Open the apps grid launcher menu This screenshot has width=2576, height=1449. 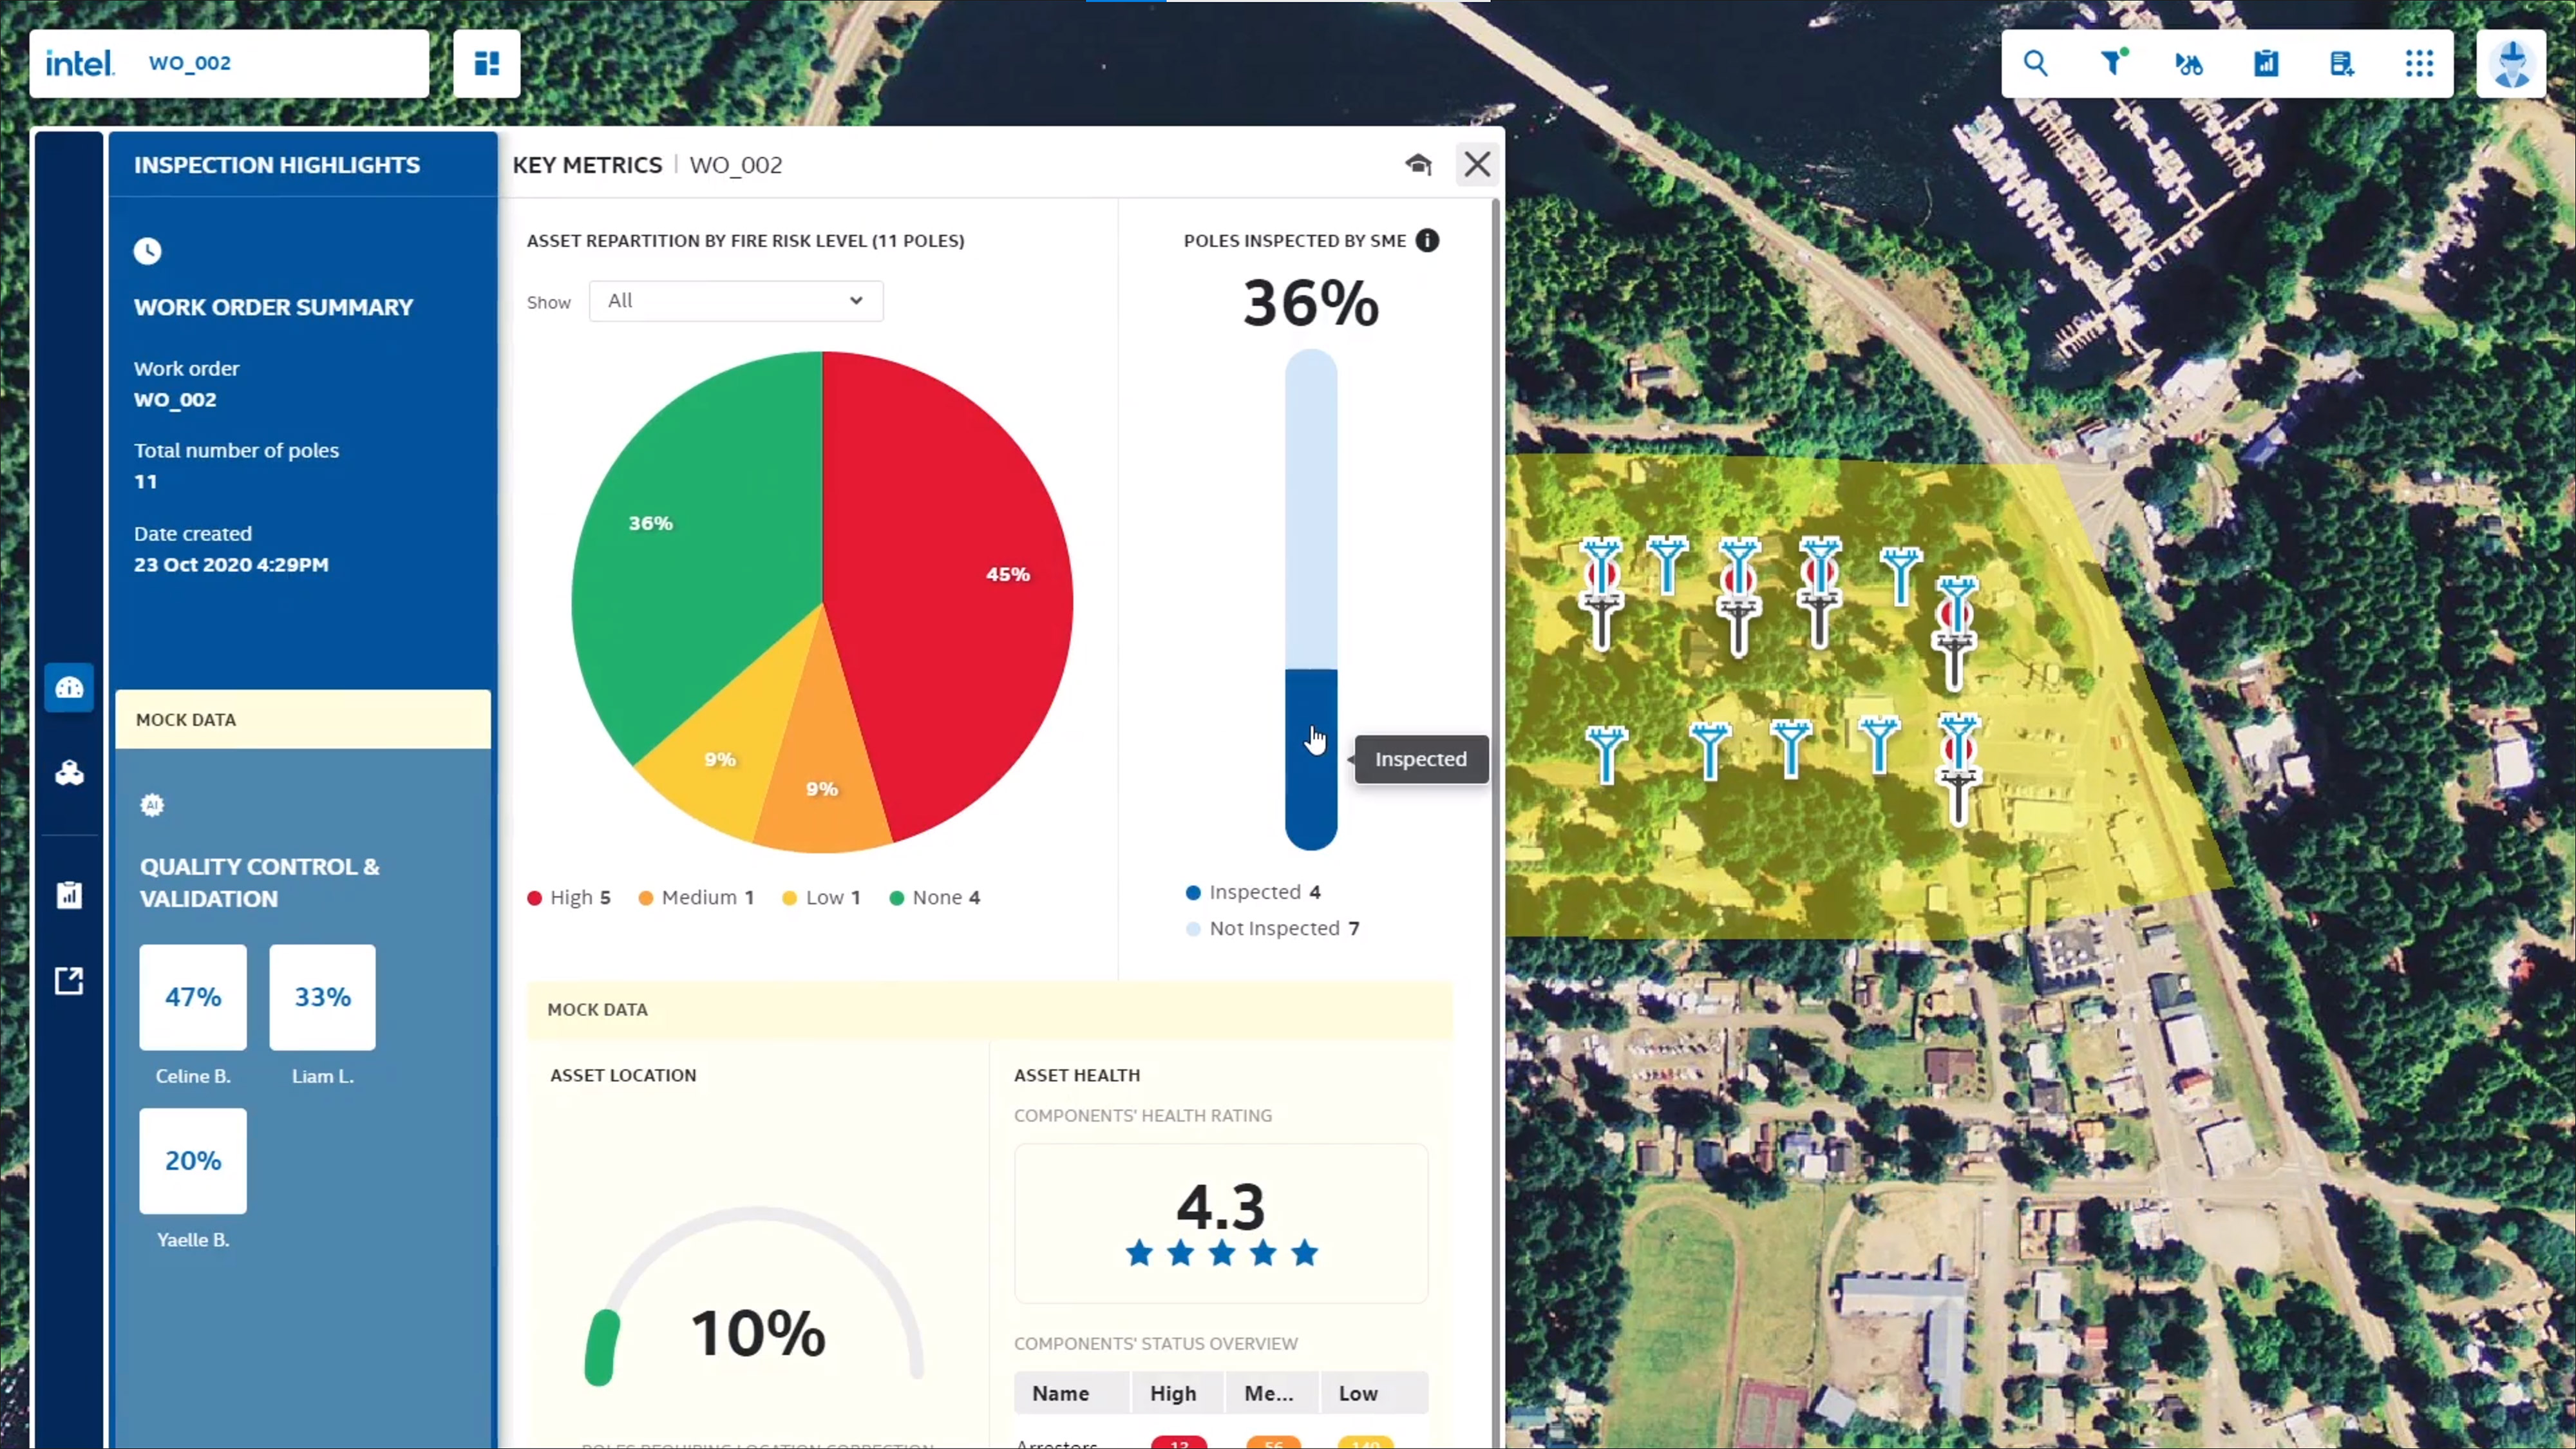pos(2419,64)
